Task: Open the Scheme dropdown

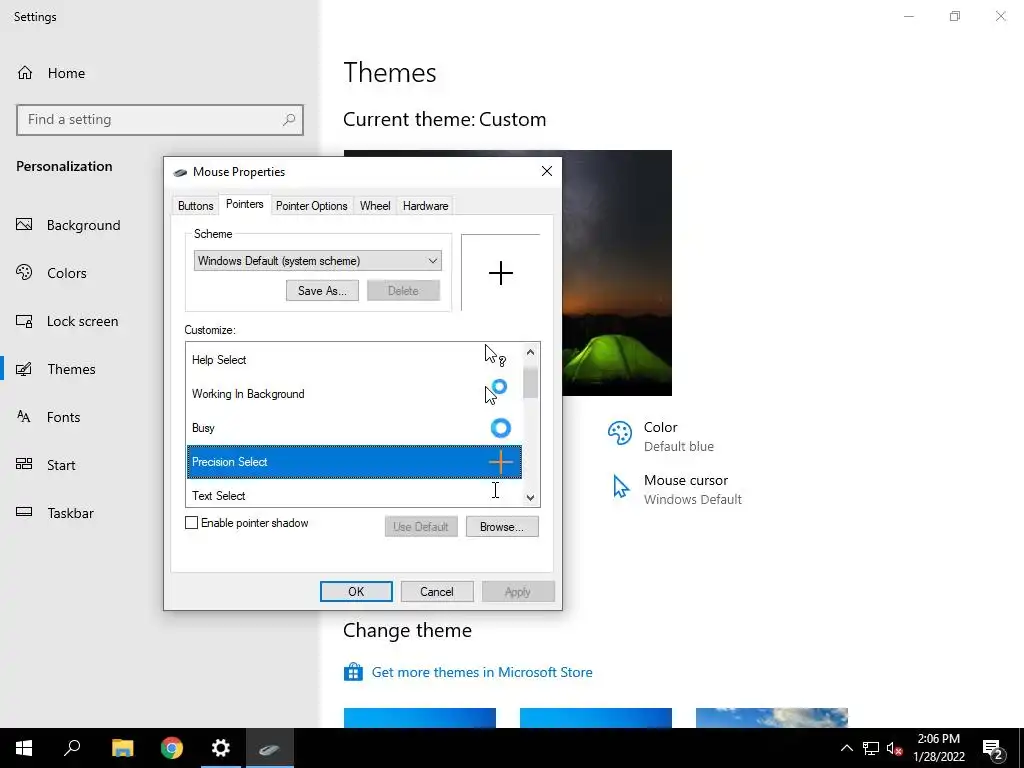Action: click(x=317, y=261)
